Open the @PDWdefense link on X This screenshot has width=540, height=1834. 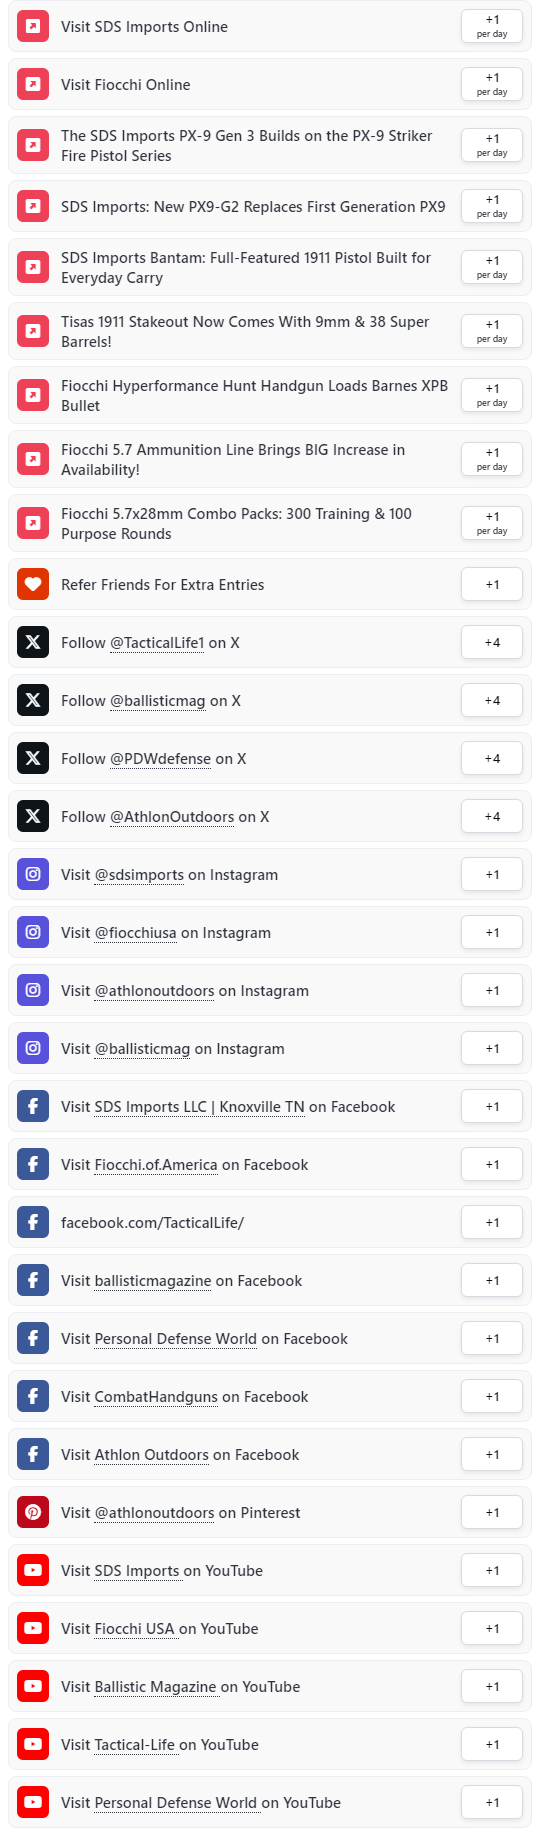161,759
